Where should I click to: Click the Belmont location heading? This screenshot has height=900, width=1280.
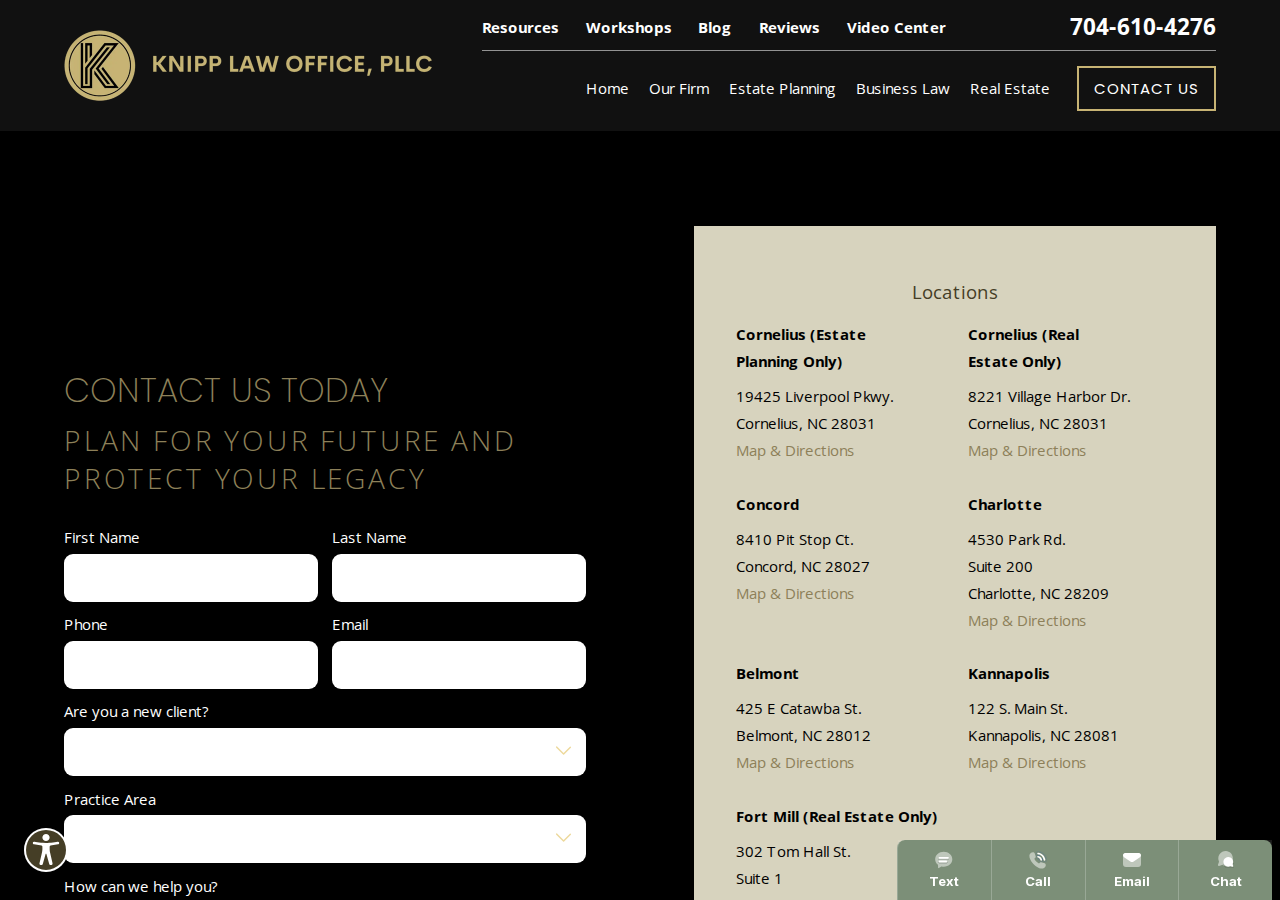point(768,674)
